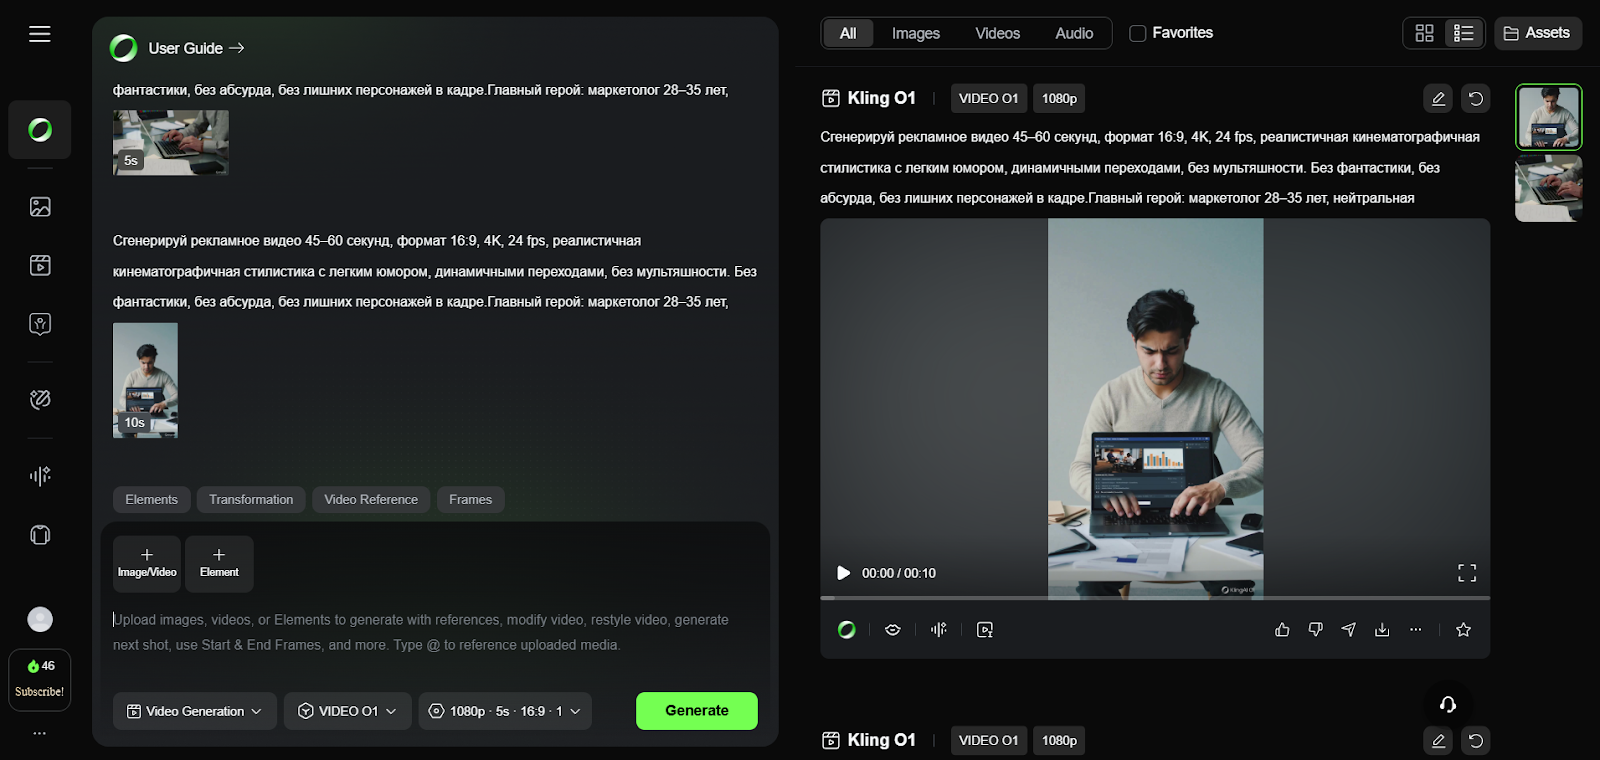Click the thumbs up icon for the video
Viewport: 1600px width, 760px height.
point(1282,630)
